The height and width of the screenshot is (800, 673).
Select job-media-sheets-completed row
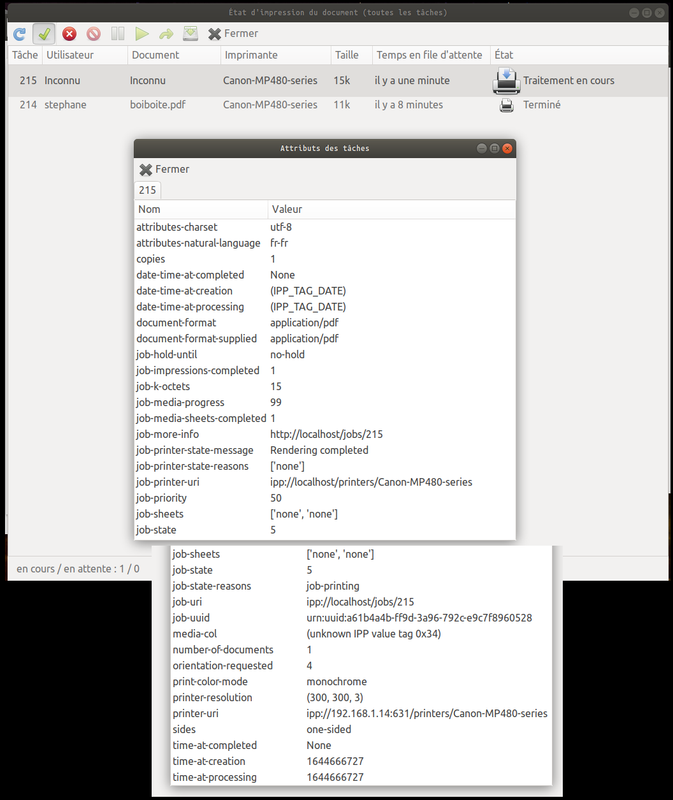click(x=325, y=418)
